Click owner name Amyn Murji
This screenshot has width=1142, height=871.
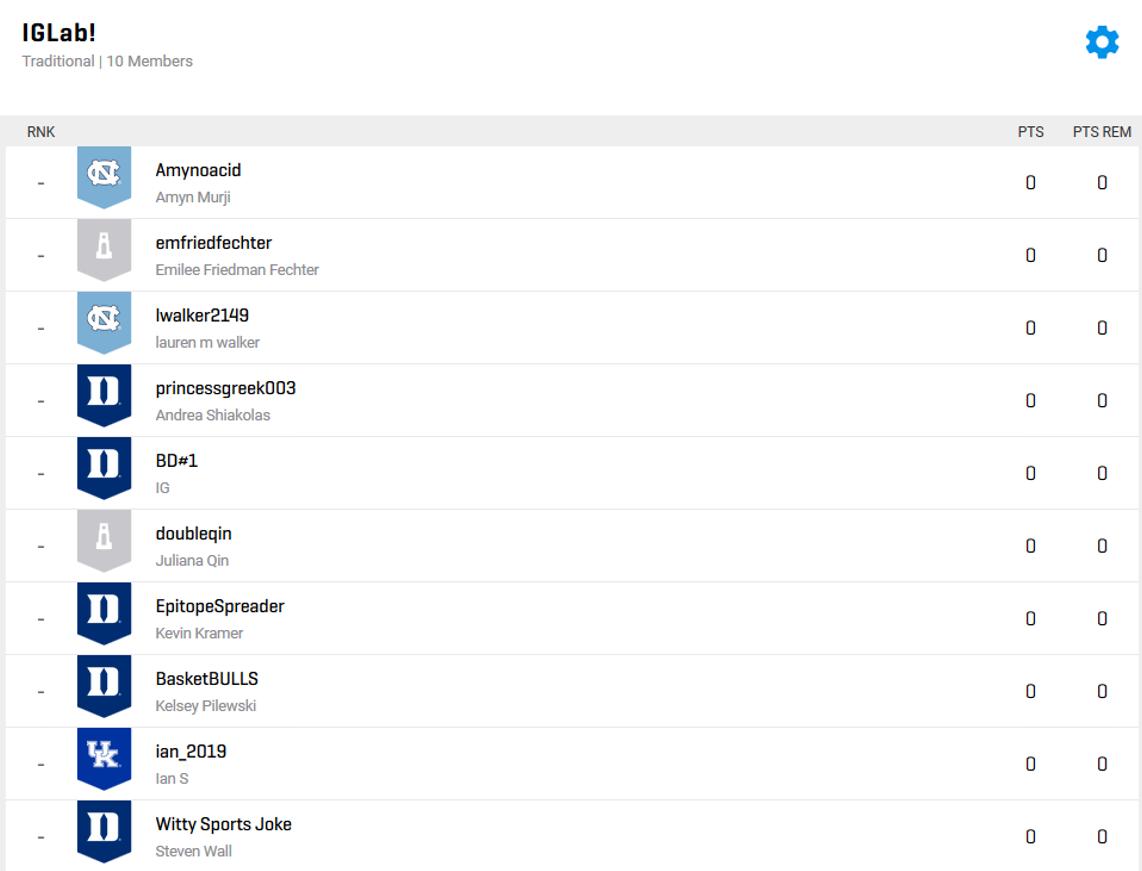(x=193, y=197)
